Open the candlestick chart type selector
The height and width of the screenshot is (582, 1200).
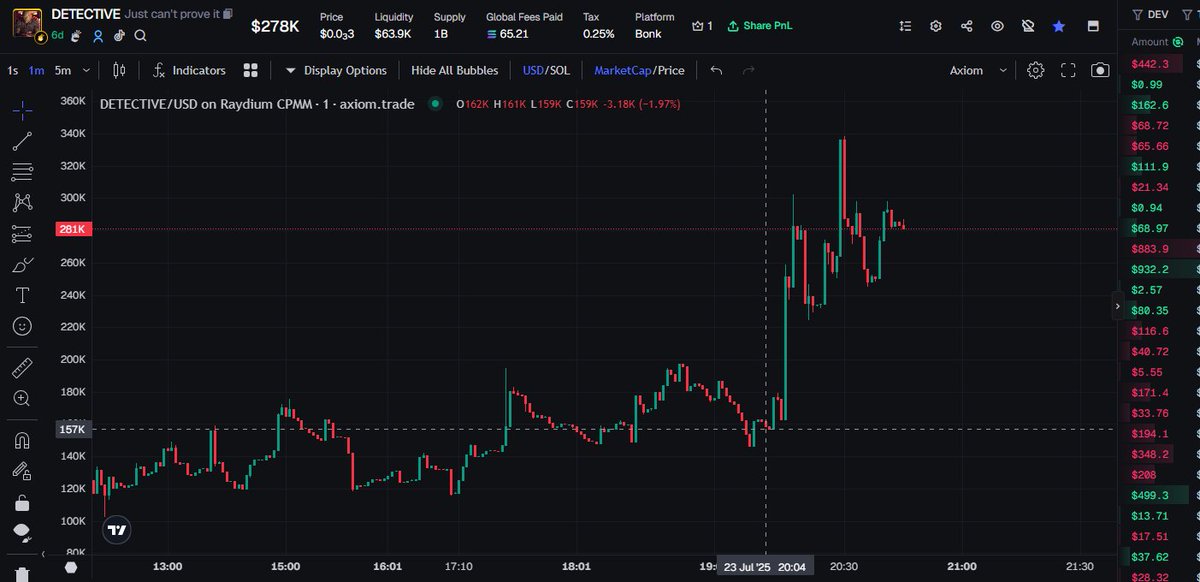pos(120,70)
